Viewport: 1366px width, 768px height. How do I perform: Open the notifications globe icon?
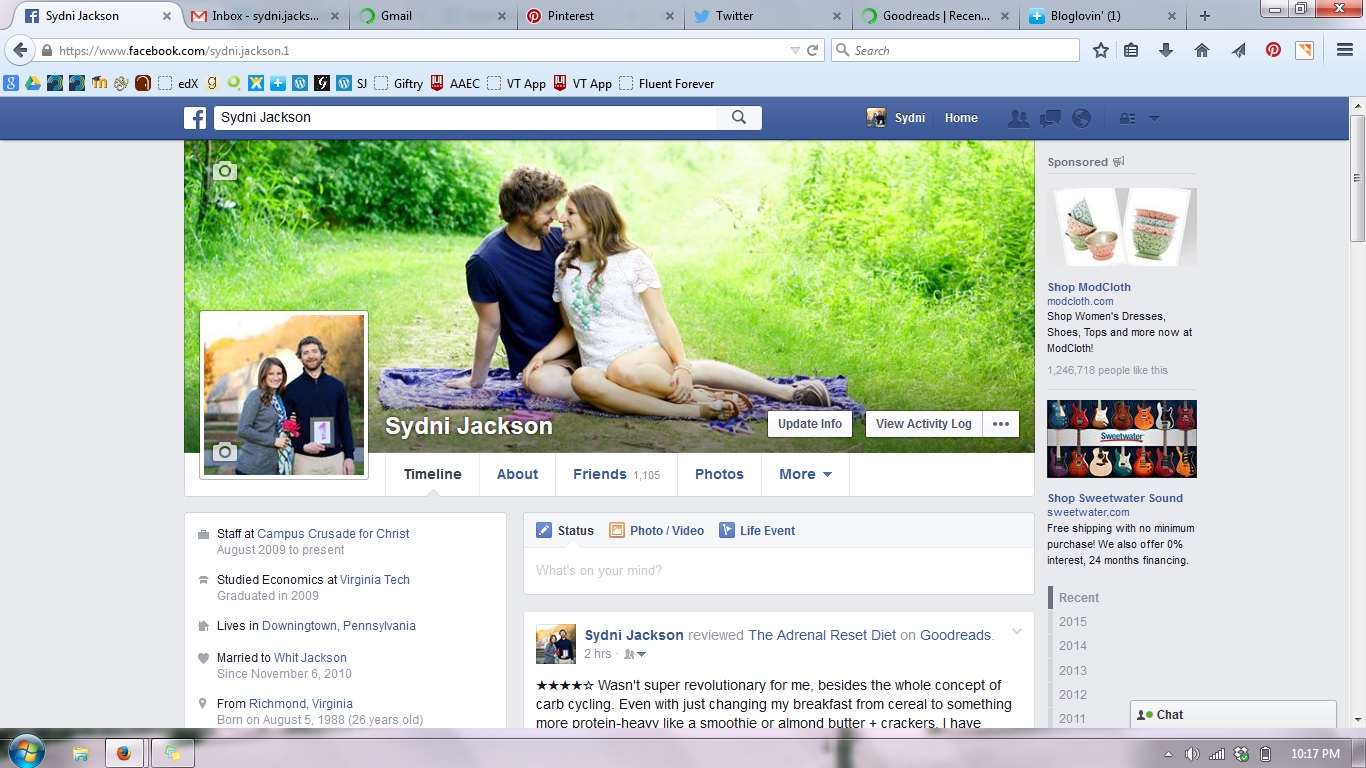(x=1081, y=118)
